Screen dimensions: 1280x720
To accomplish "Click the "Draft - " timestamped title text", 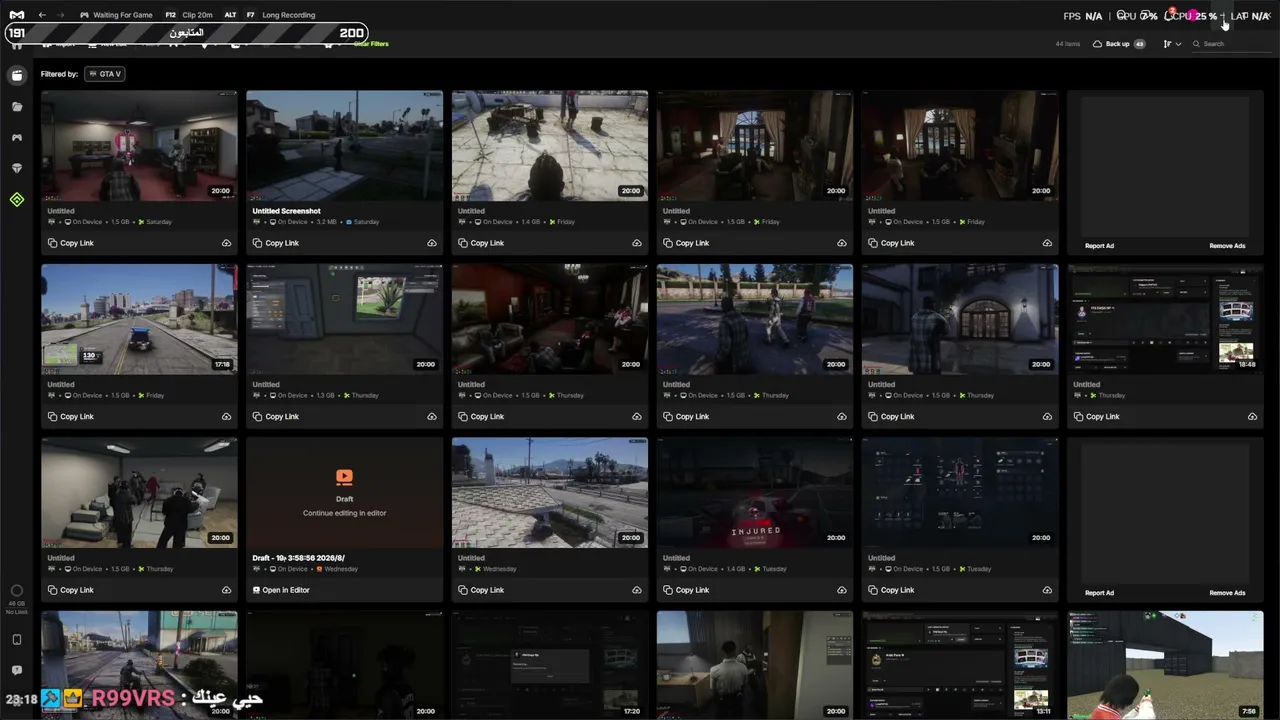I will pyautogui.click(x=298, y=558).
